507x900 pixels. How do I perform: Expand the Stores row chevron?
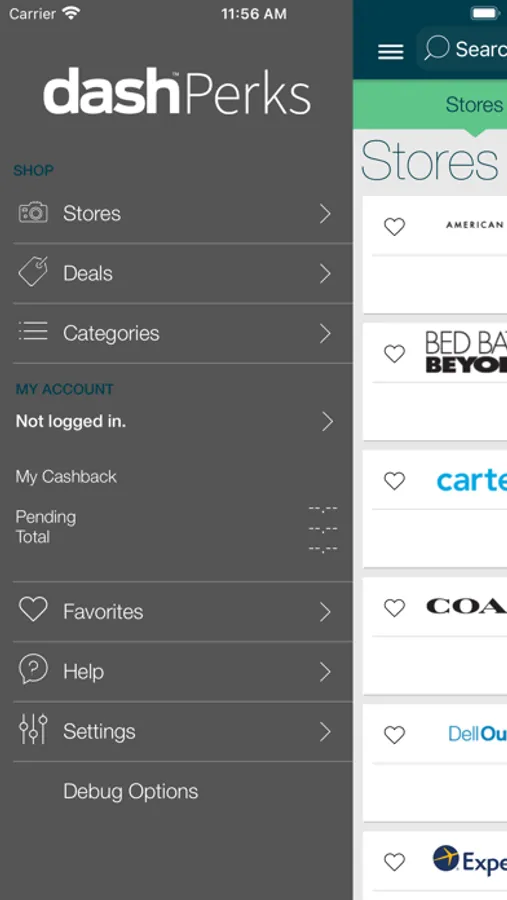(326, 214)
